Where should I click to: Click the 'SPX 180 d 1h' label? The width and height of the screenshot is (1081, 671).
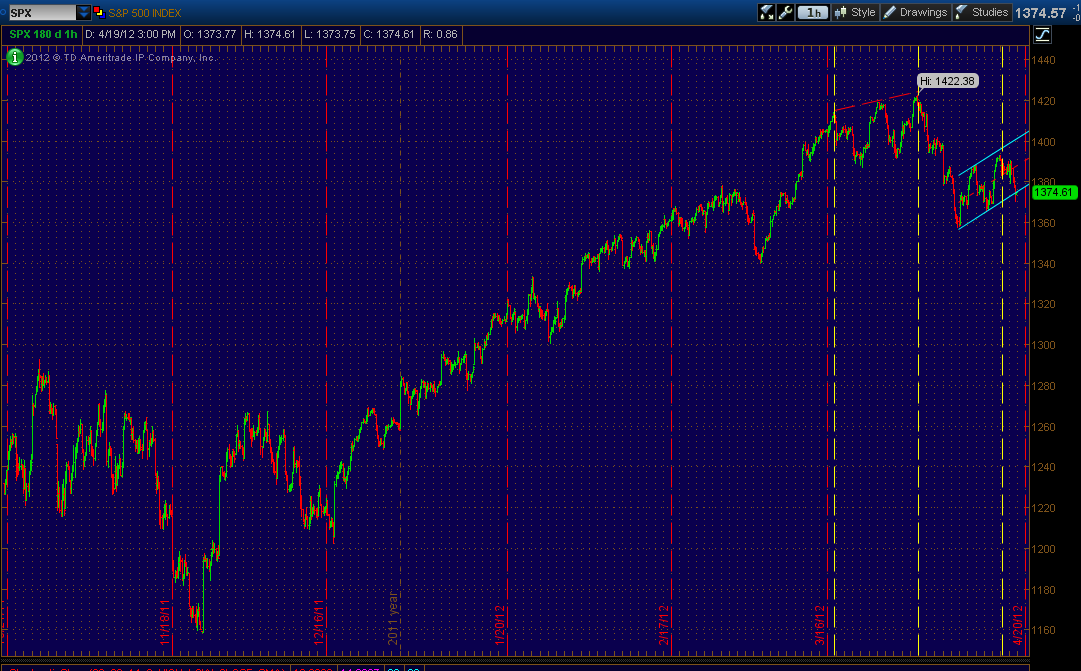[43, 34]
